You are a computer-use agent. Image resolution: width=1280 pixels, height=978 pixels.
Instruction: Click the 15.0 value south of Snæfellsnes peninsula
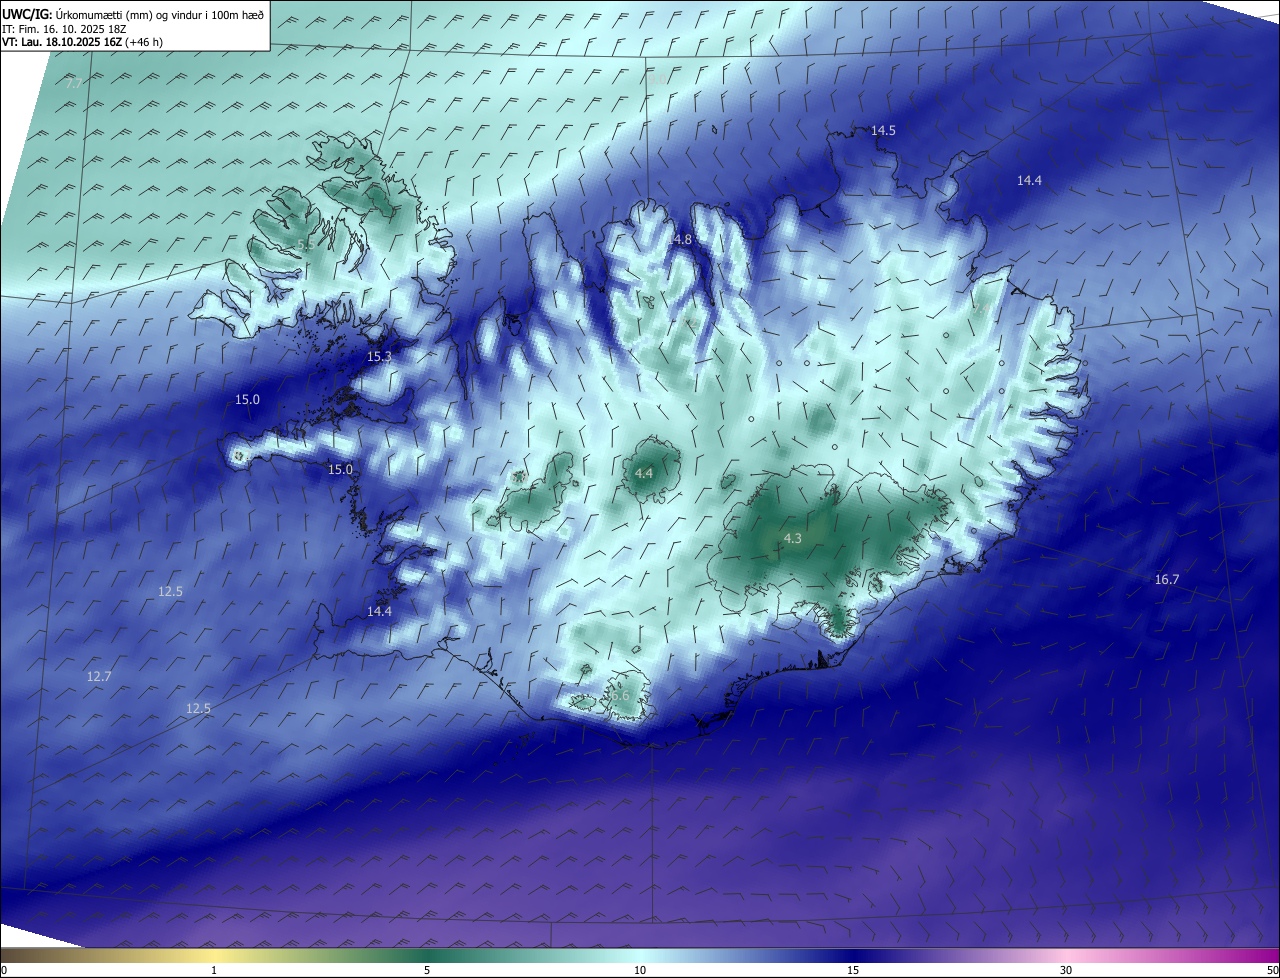340,470
